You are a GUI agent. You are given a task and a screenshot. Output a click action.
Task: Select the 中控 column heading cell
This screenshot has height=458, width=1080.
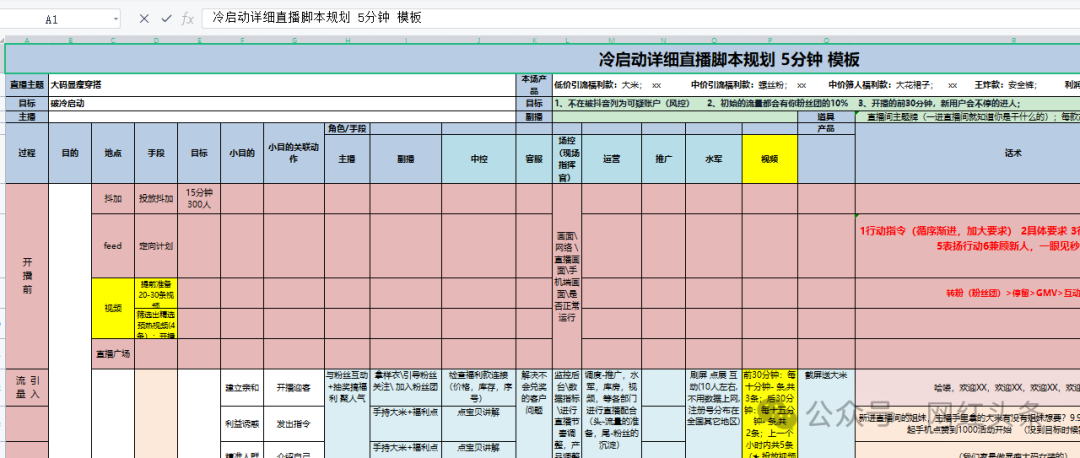click(478, 158)
